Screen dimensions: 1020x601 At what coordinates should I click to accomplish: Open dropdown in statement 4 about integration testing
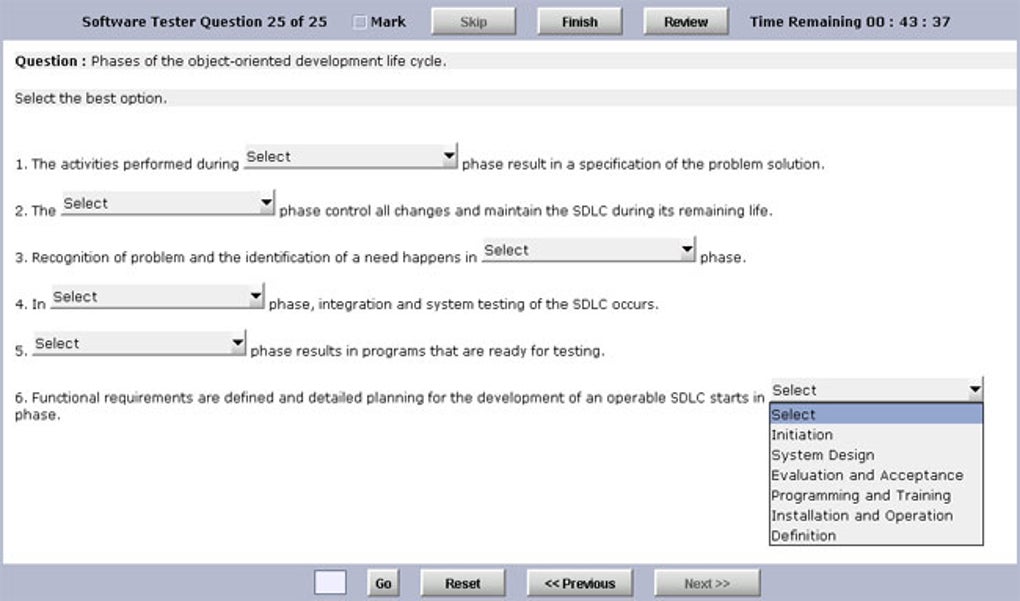pyautogui.click(x=157, y=297)
